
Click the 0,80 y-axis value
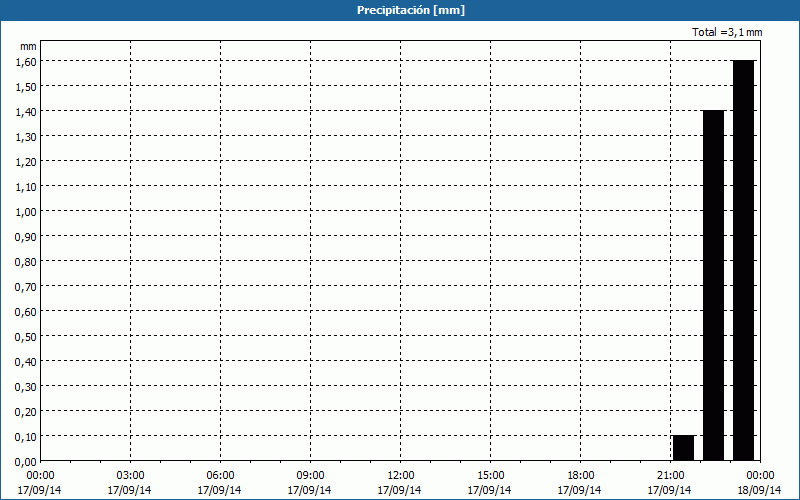click(26, 262)
